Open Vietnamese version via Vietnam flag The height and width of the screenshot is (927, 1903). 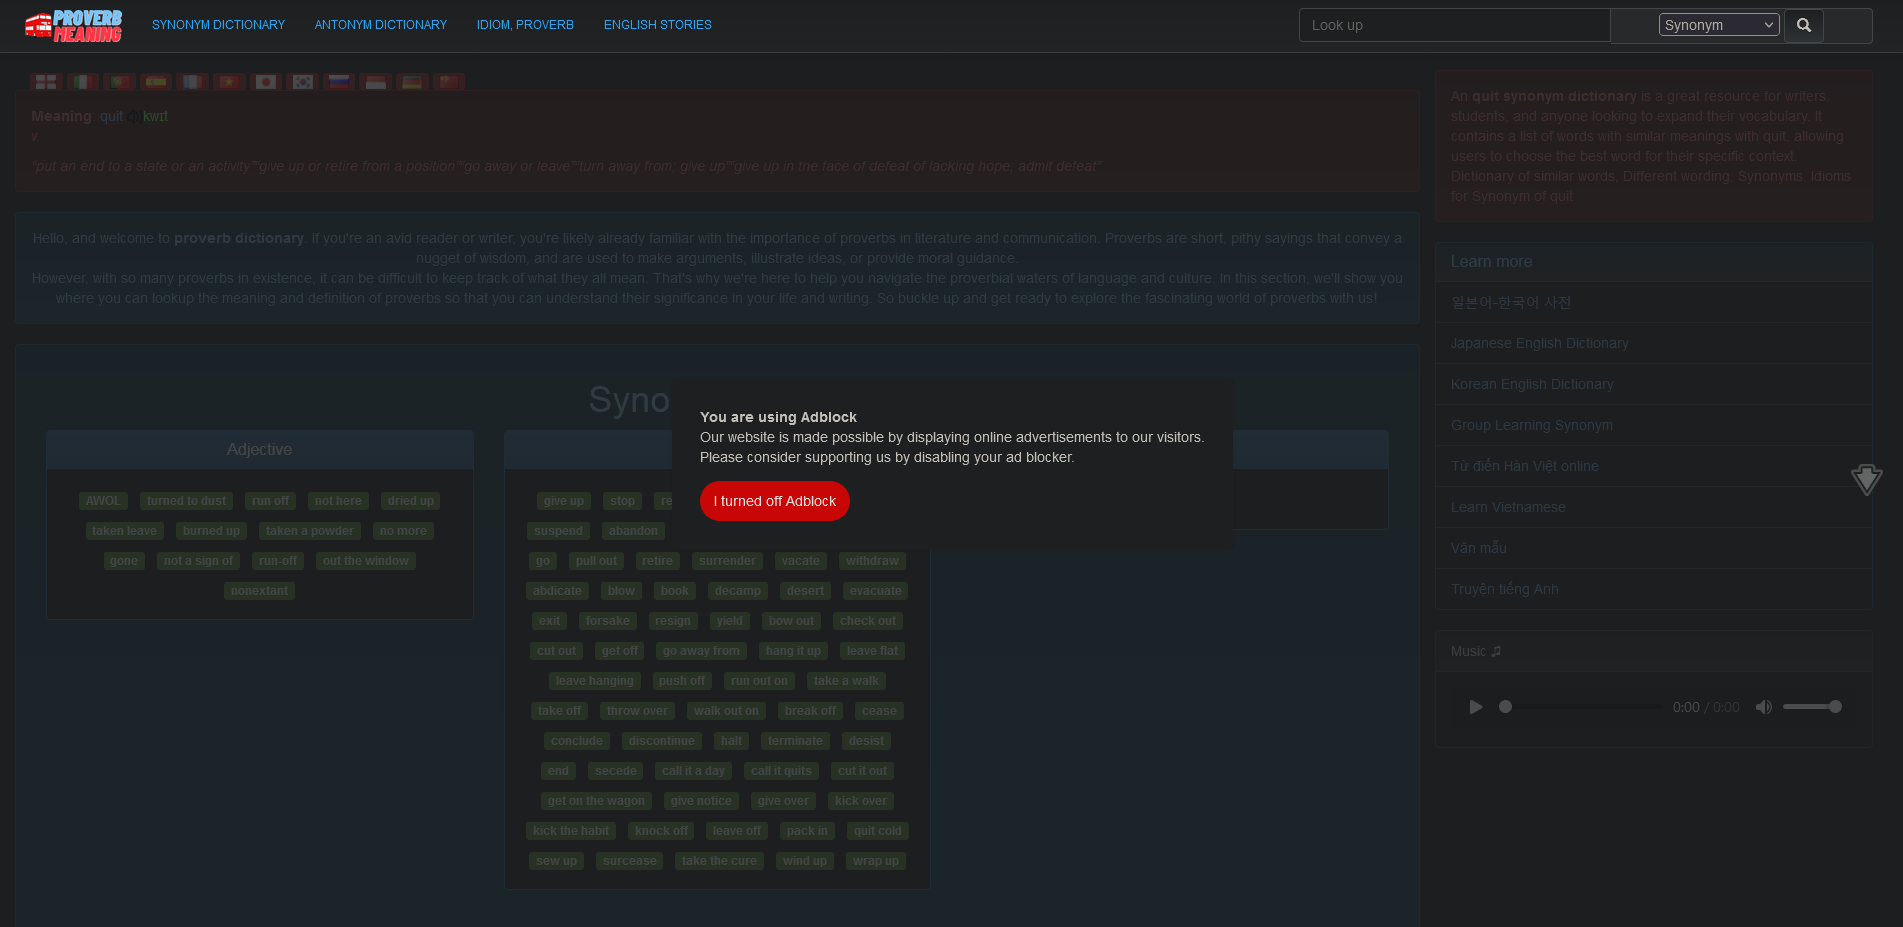coord(229,81)
